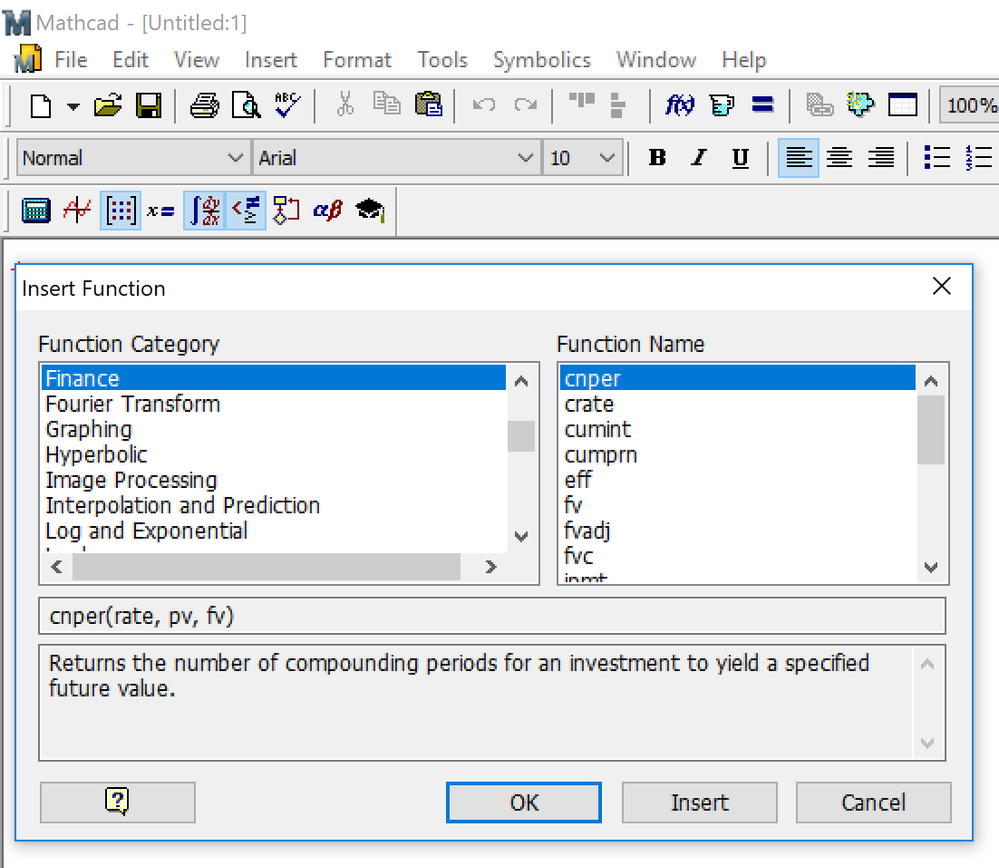Open the Symbolic keyword graduation cap icon
Viewport: 999px width, 868px height.
pyautogui.click(x=370, y=210)
